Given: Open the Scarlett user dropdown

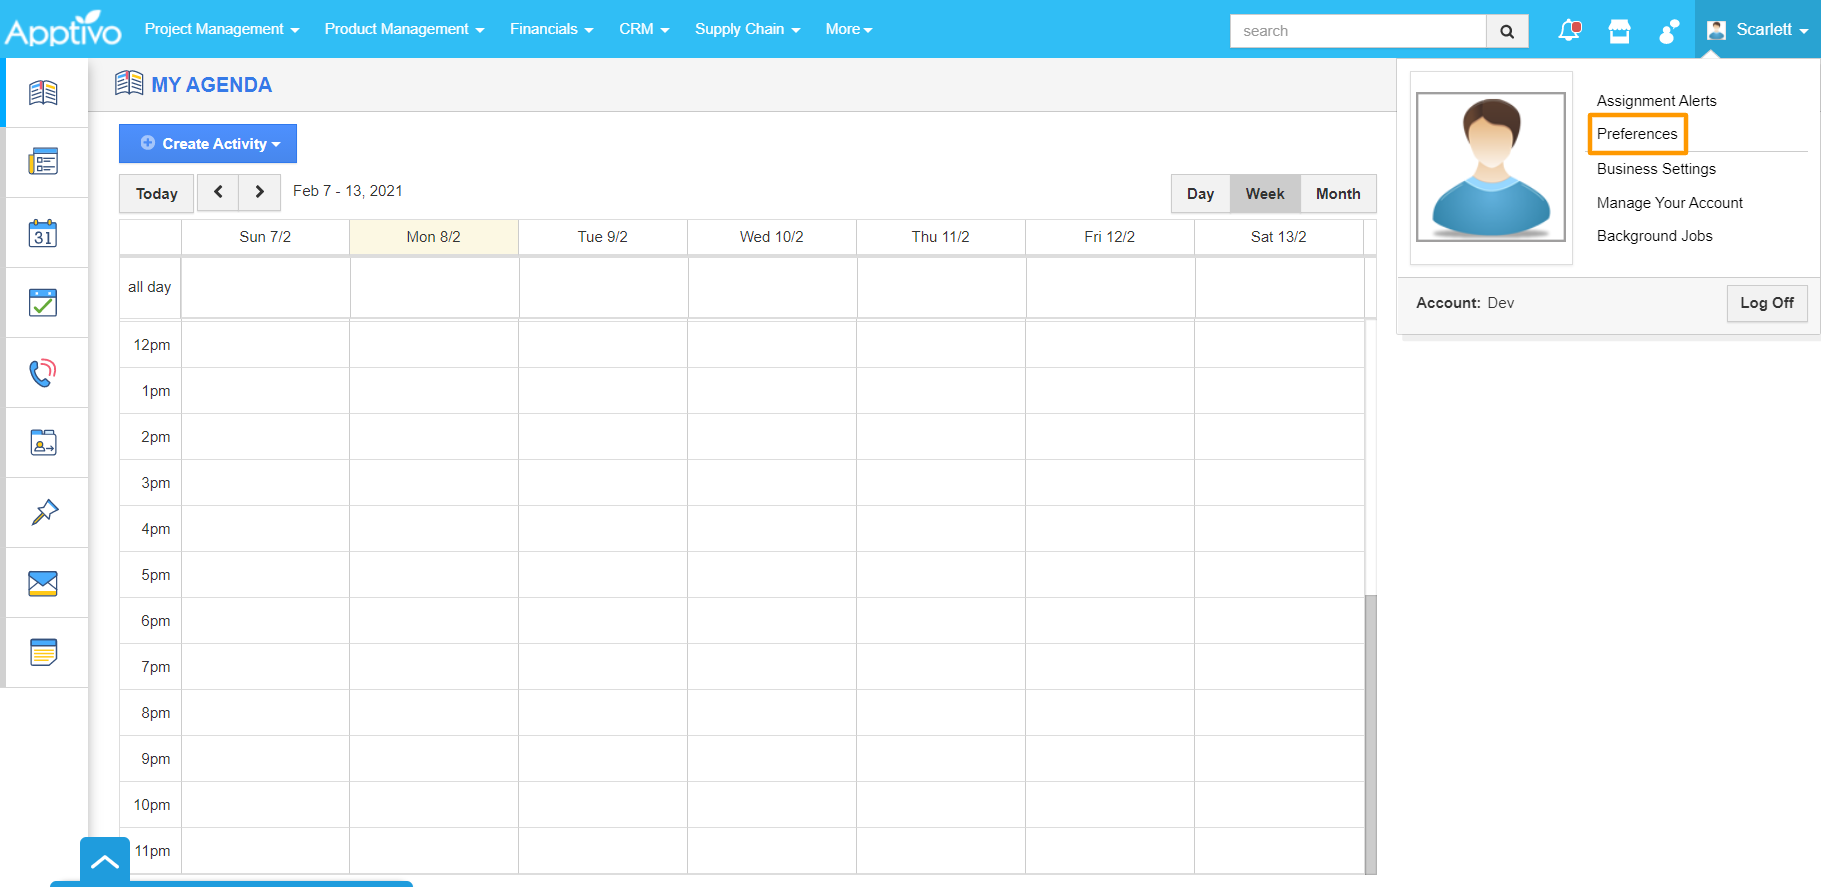Looking at the screenshot, I should [1758, 30].
